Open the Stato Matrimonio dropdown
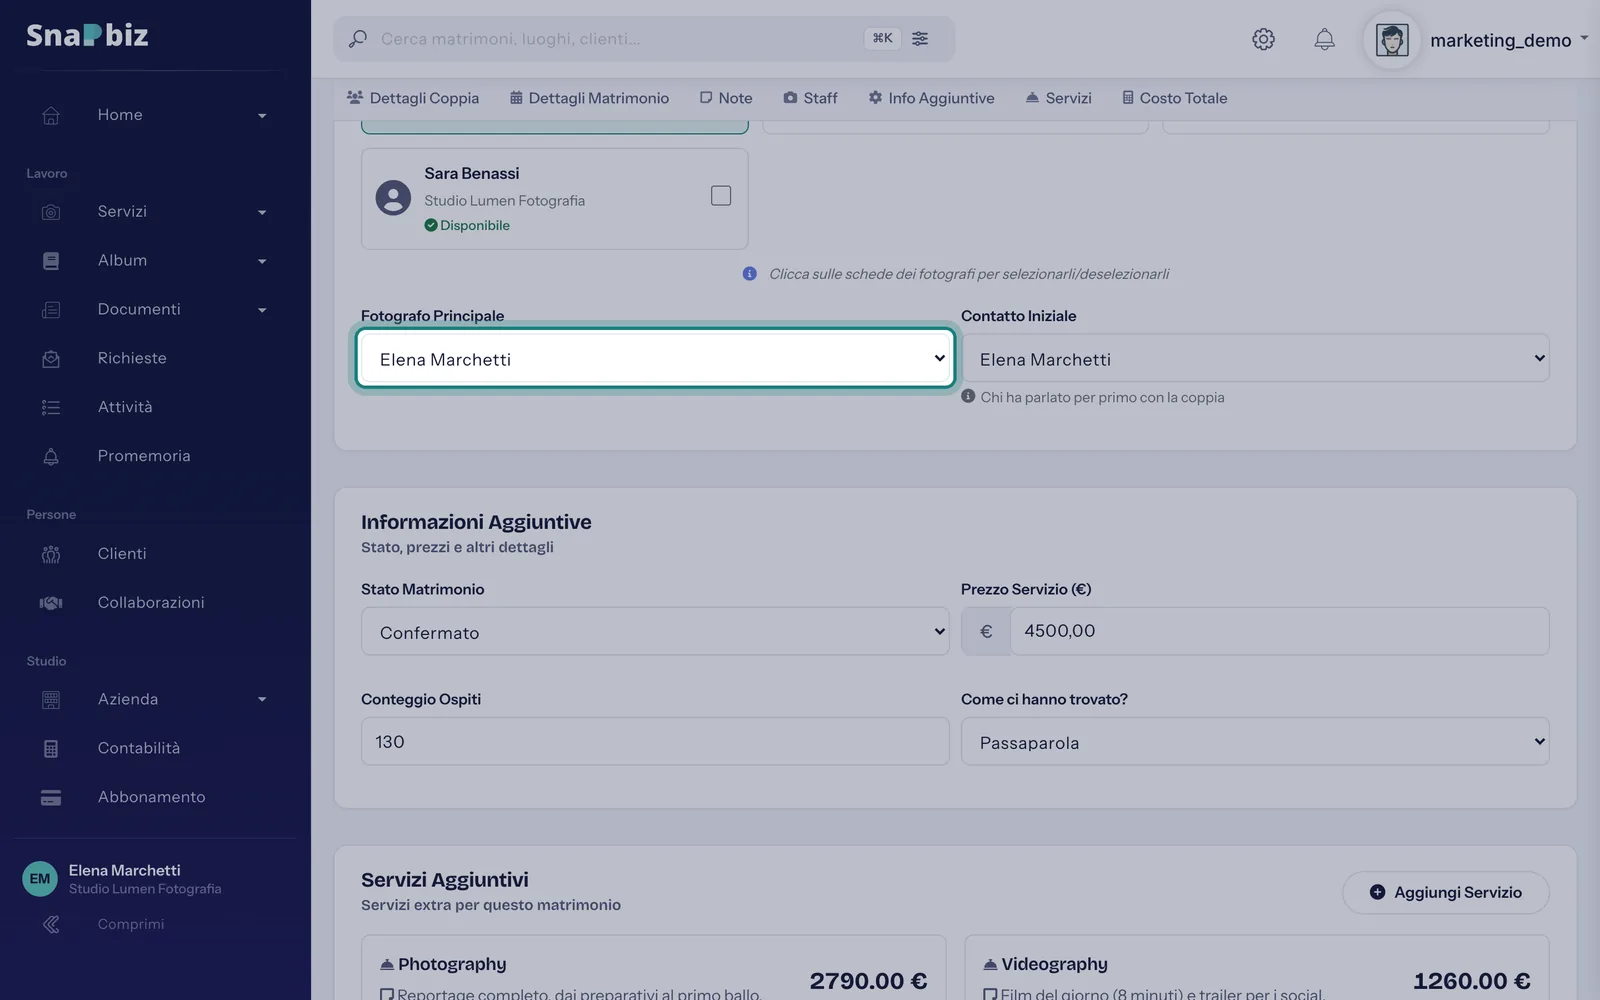1600x1000 pixels. click(x=655, y=631)
